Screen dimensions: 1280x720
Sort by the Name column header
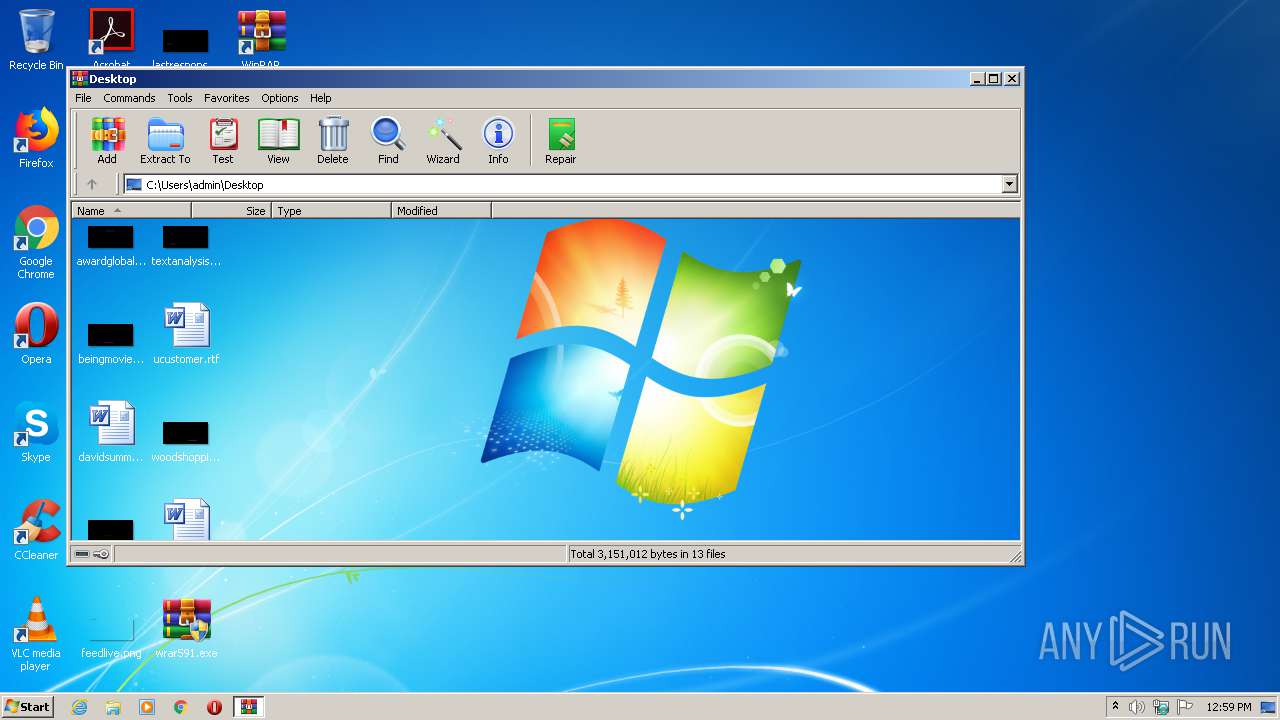[131, 211]
